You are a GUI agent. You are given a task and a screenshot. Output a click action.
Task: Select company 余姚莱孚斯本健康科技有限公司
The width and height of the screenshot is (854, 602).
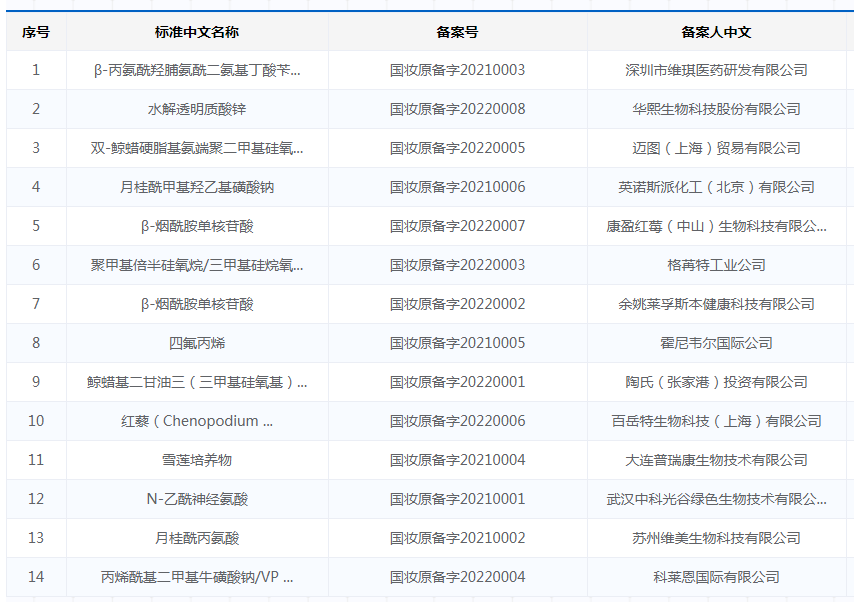point(716,304)
